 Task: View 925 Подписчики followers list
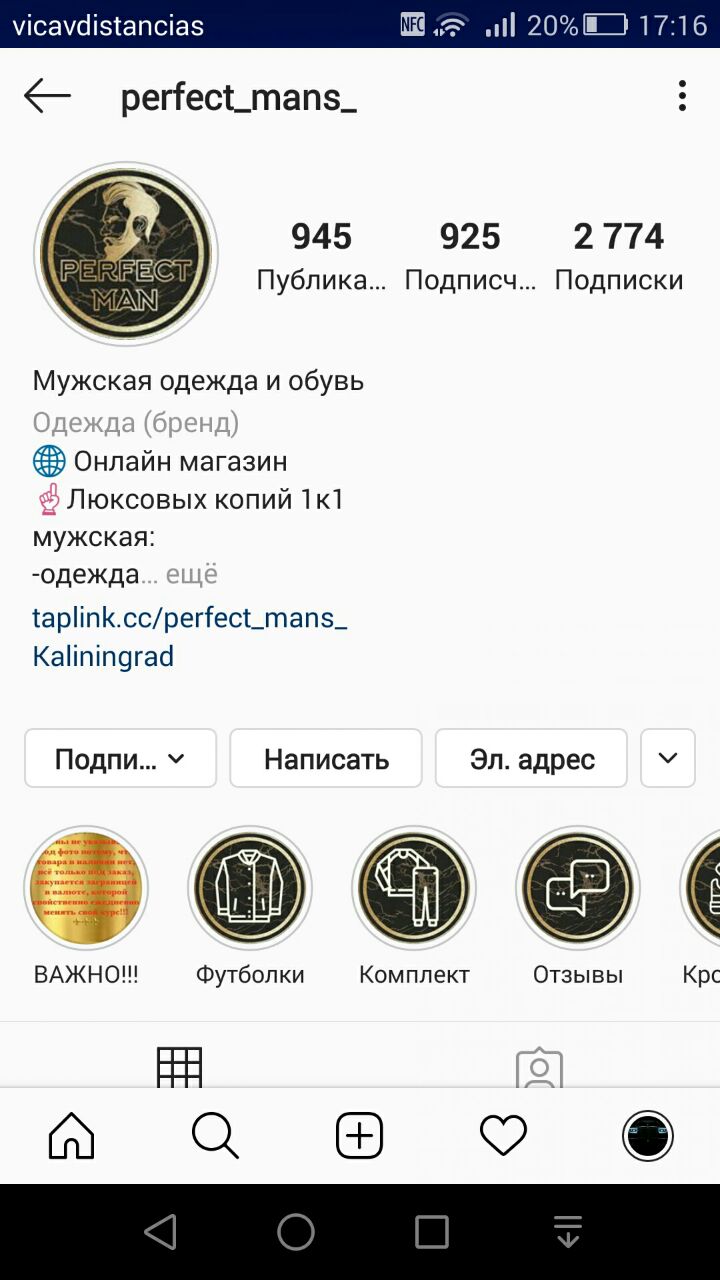click(x=470, y=256)
